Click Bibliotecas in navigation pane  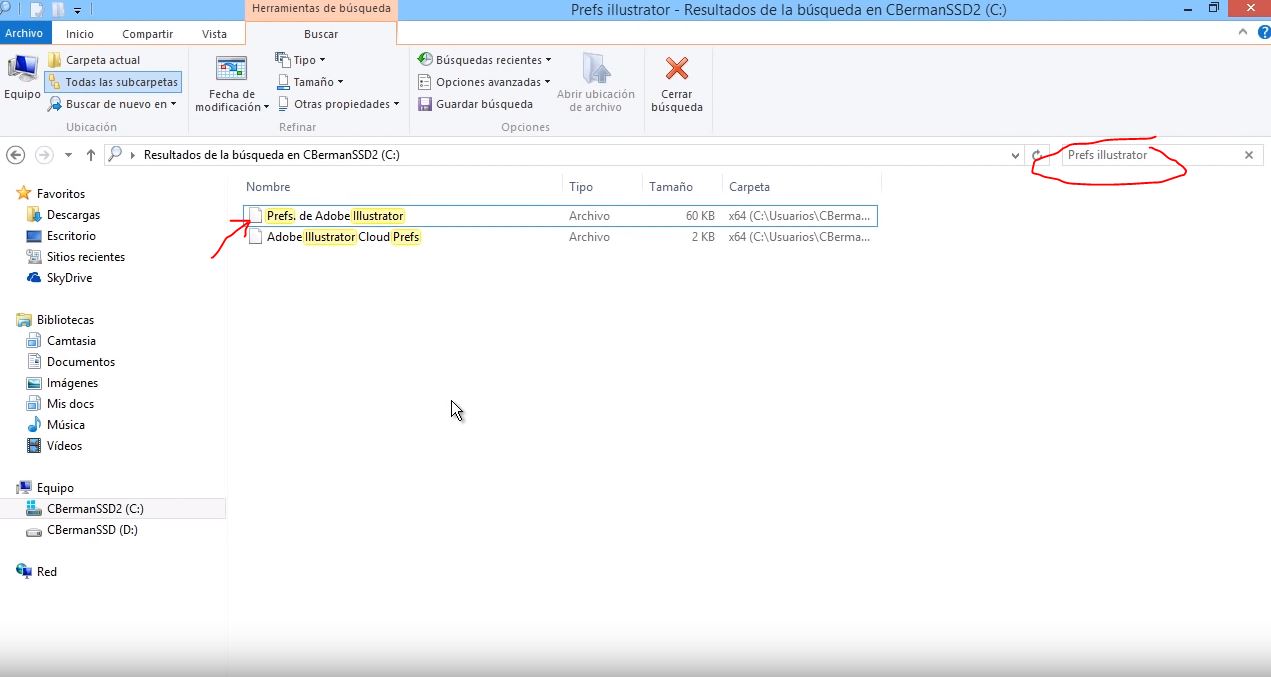click(65, 320)
